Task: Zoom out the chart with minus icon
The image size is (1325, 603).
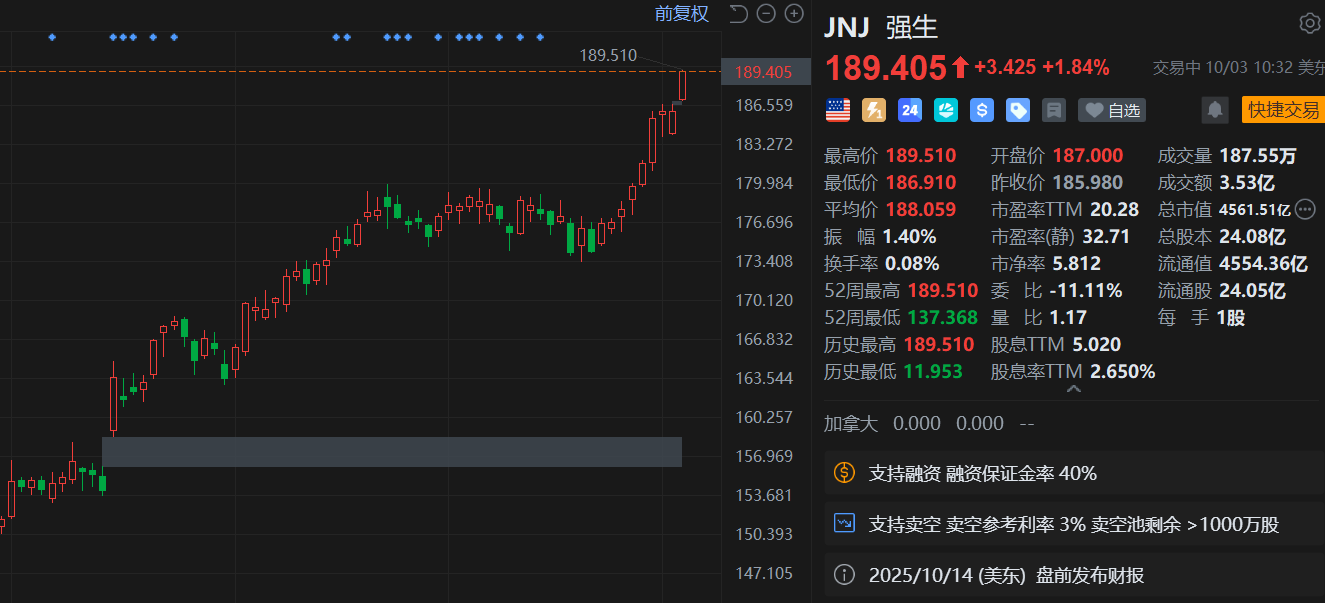Action: point(766,14)
